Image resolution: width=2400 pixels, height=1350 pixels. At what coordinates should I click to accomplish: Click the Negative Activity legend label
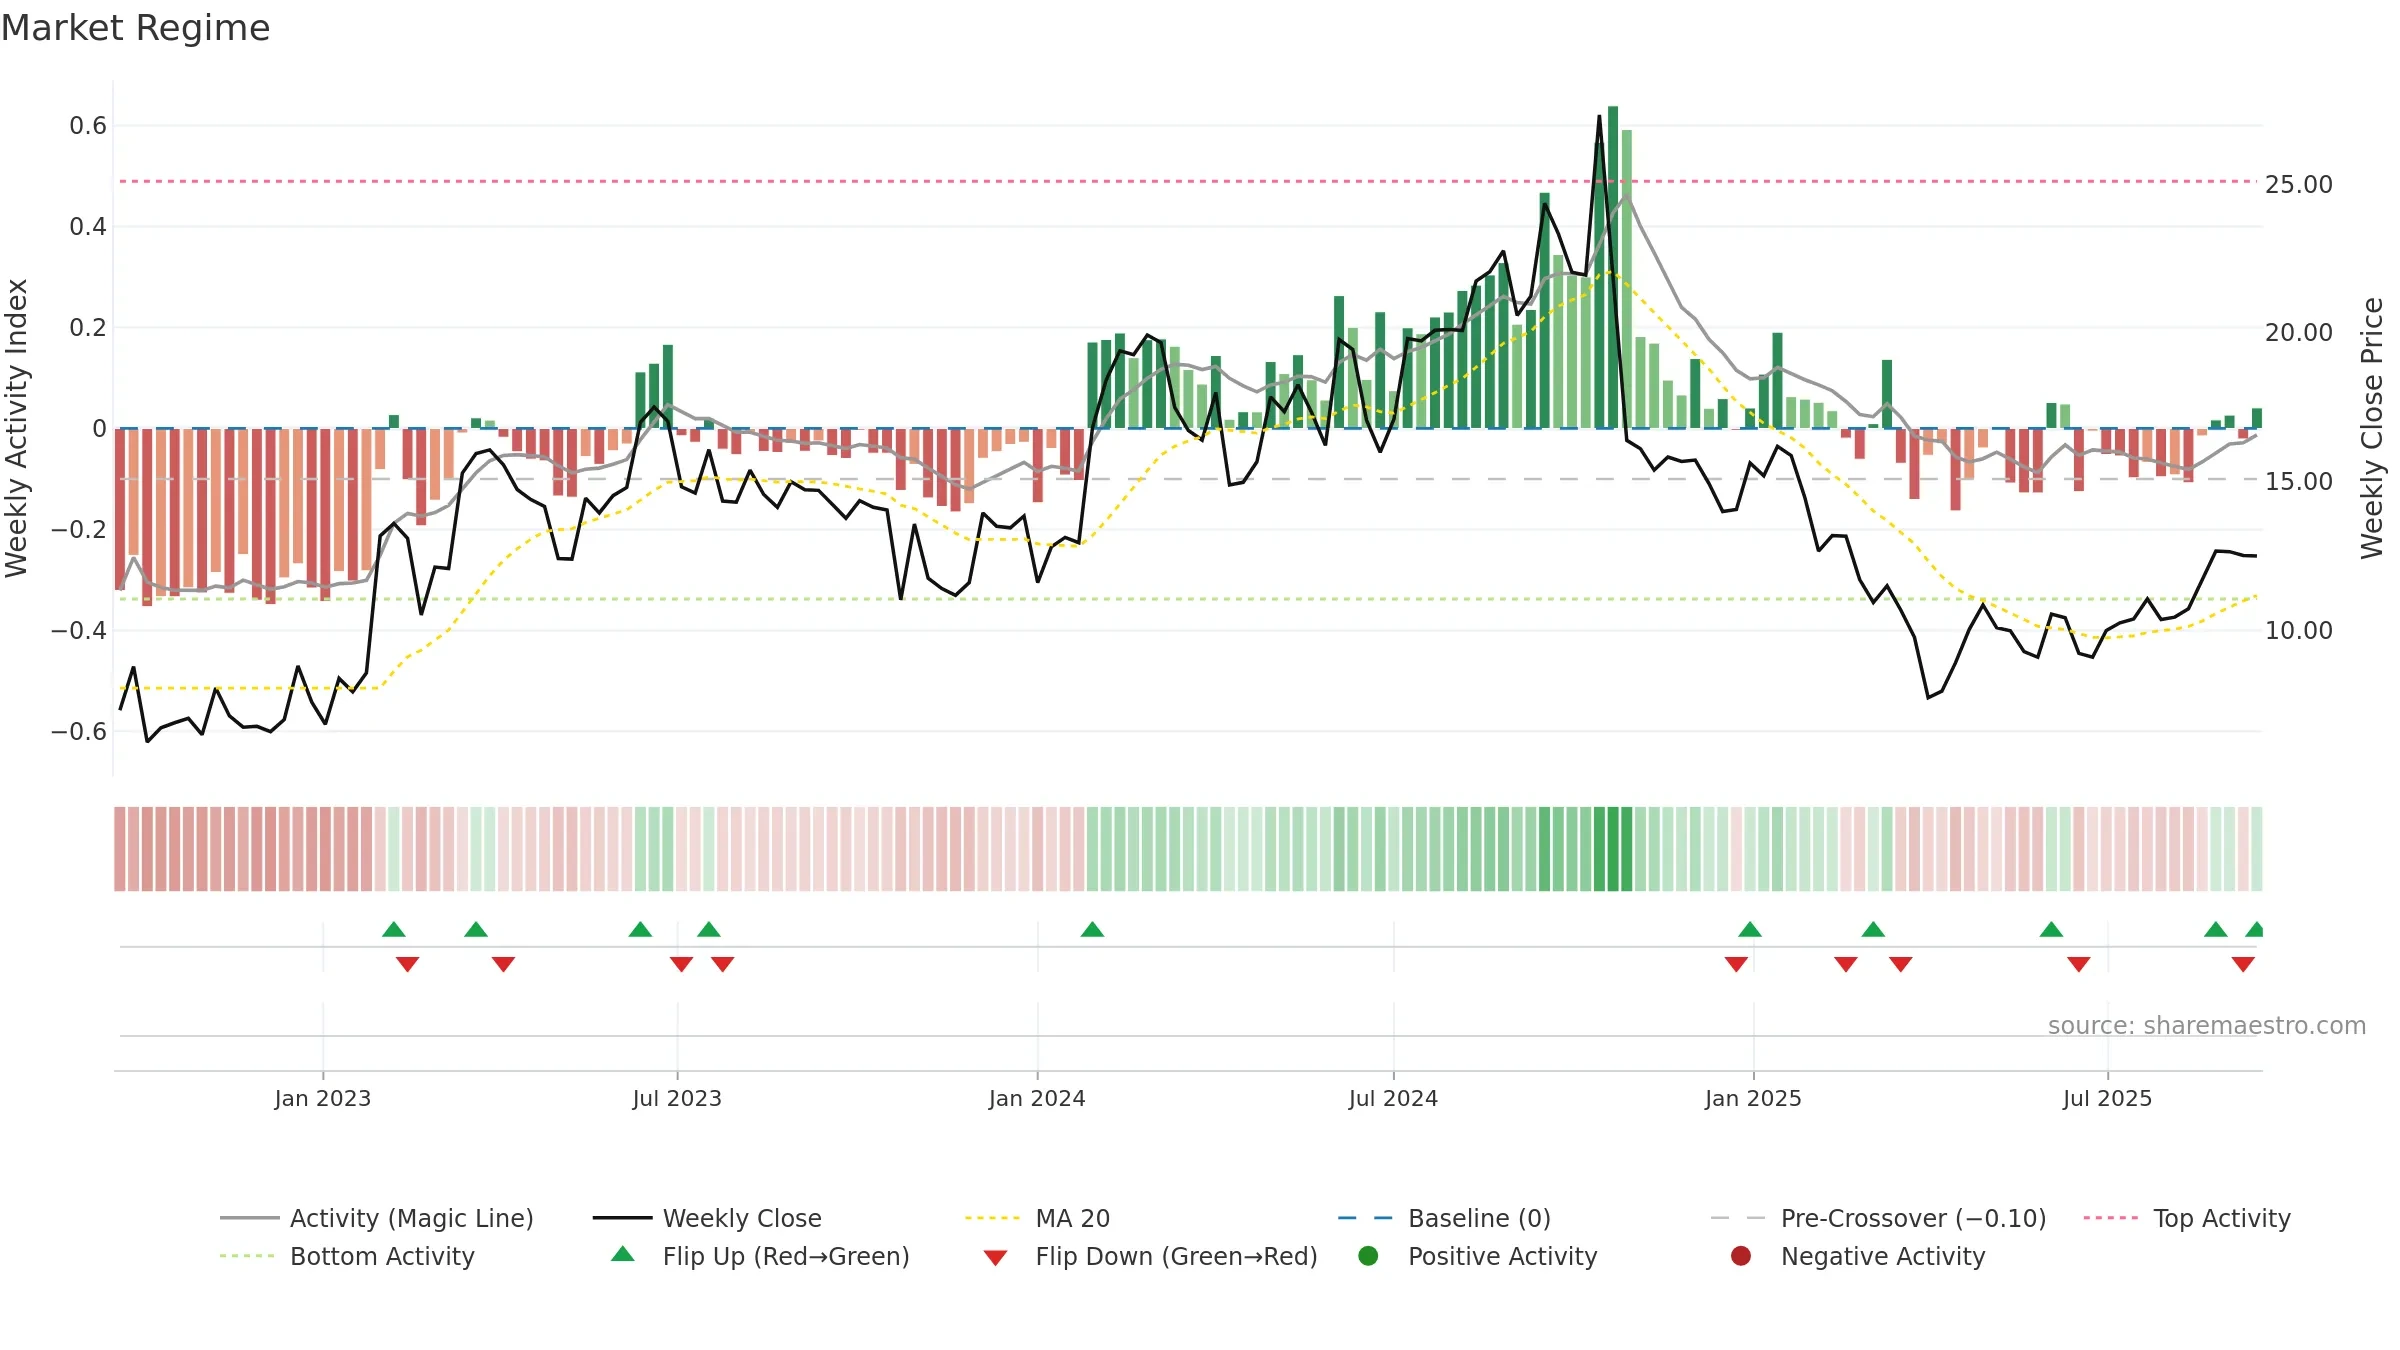(1883, 1256)
